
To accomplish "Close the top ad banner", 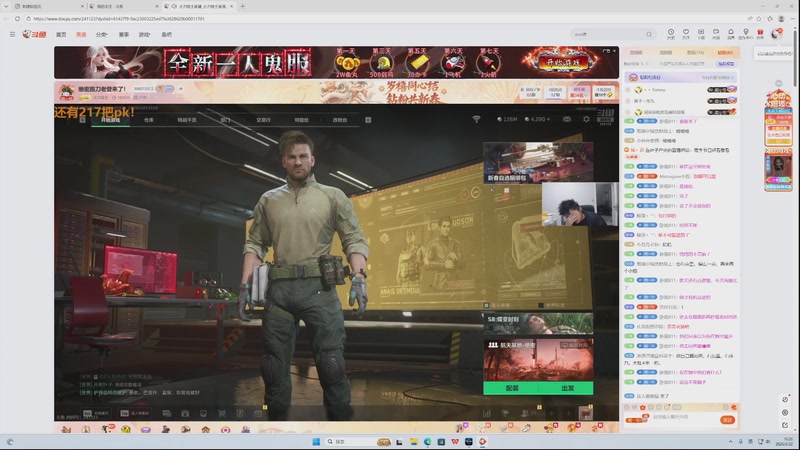I will pyautogui.click(x=614, y=51).
